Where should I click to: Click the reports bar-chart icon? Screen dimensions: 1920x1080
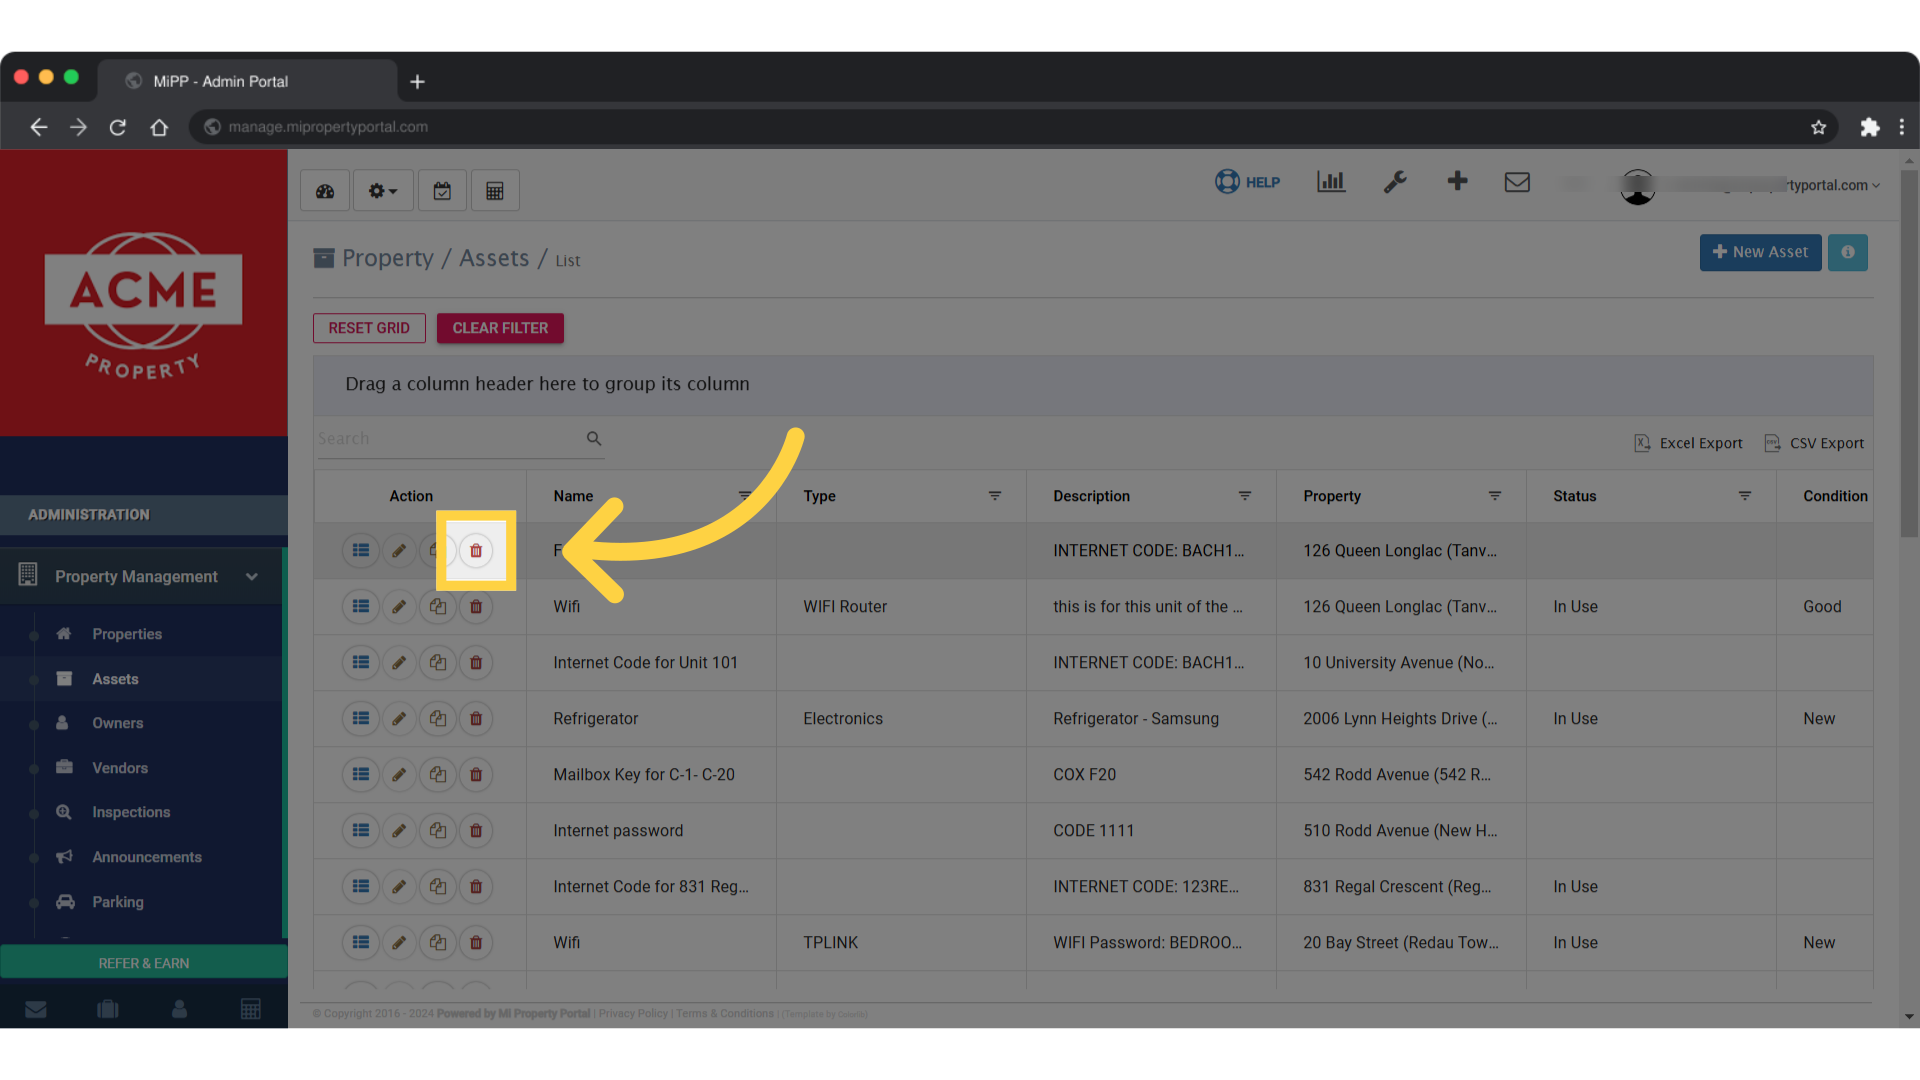pos(1330,182)
